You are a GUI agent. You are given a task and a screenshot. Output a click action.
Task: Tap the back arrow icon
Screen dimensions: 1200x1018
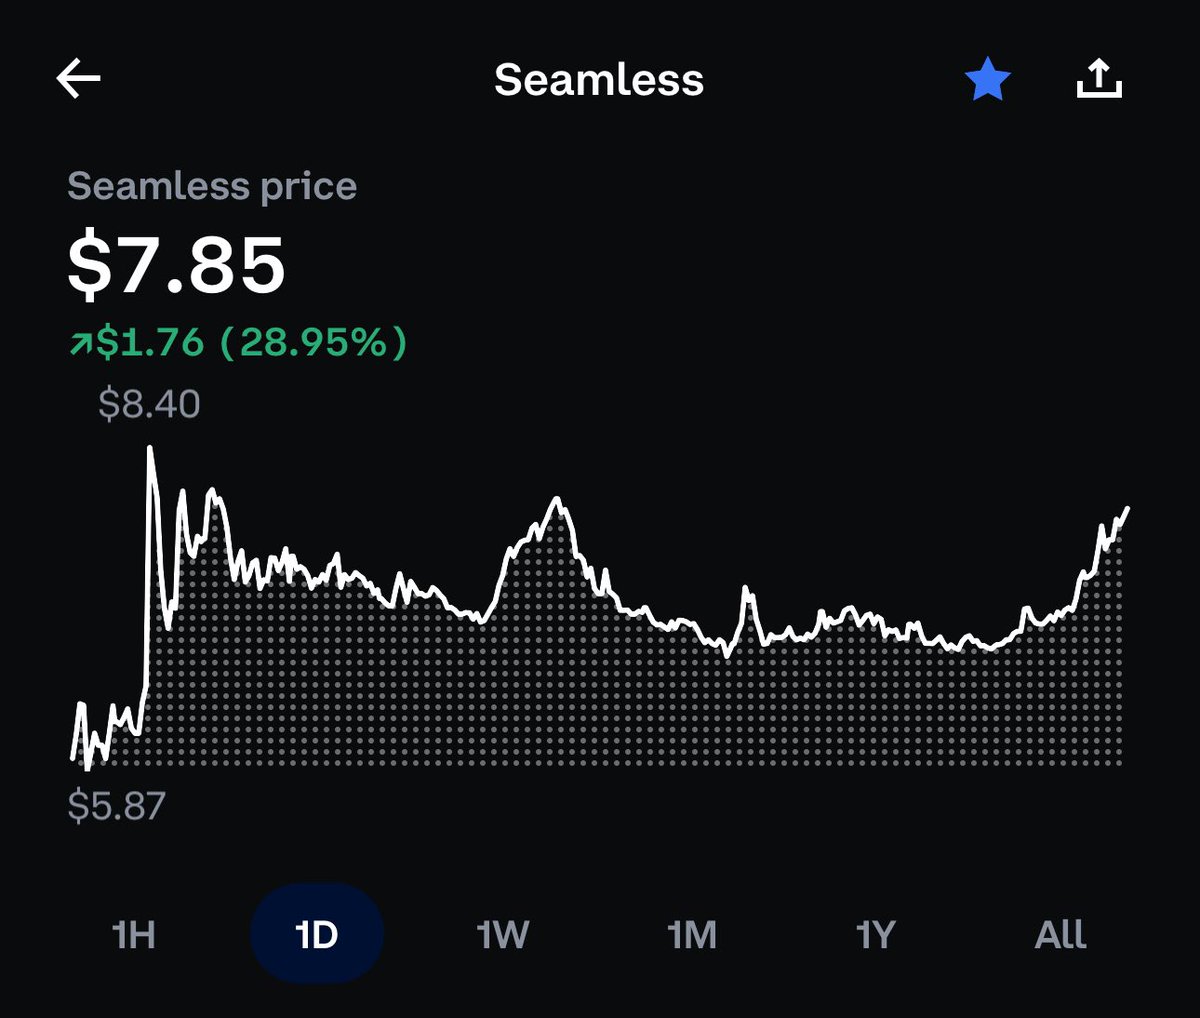coord(79,79)
